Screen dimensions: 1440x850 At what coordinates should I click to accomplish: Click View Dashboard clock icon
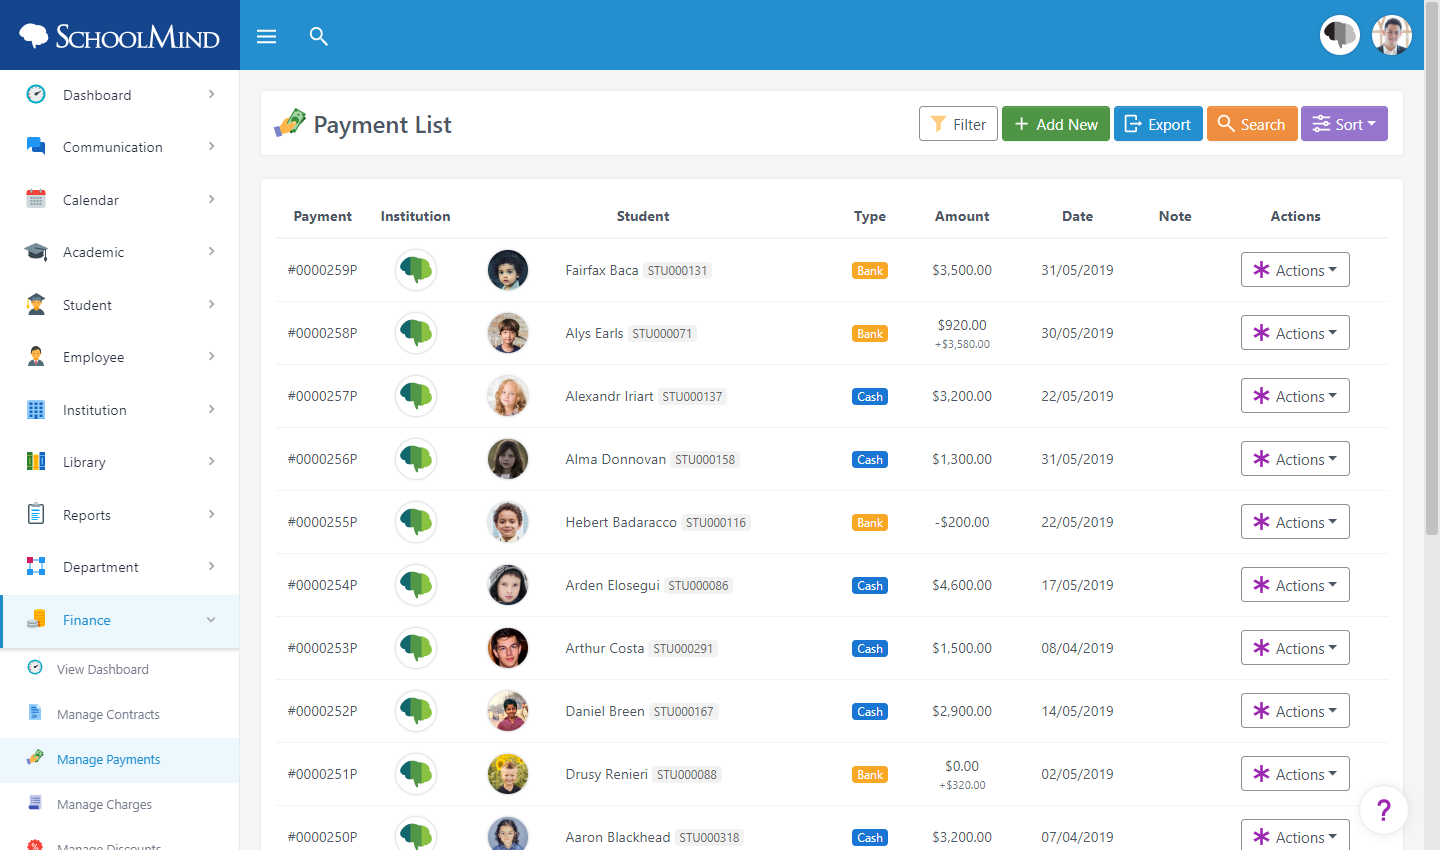(x=35, y=668)
